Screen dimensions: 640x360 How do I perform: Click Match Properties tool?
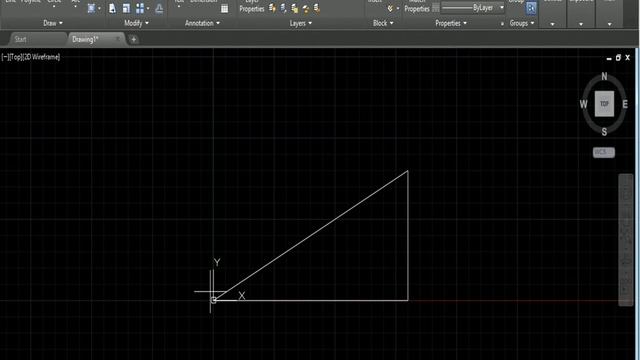coord(417,7)
